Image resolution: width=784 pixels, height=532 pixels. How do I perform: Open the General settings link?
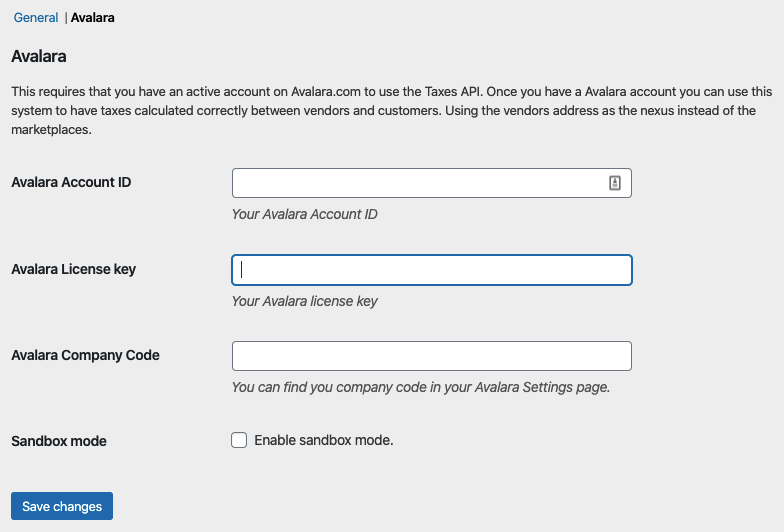click(36, 18)
